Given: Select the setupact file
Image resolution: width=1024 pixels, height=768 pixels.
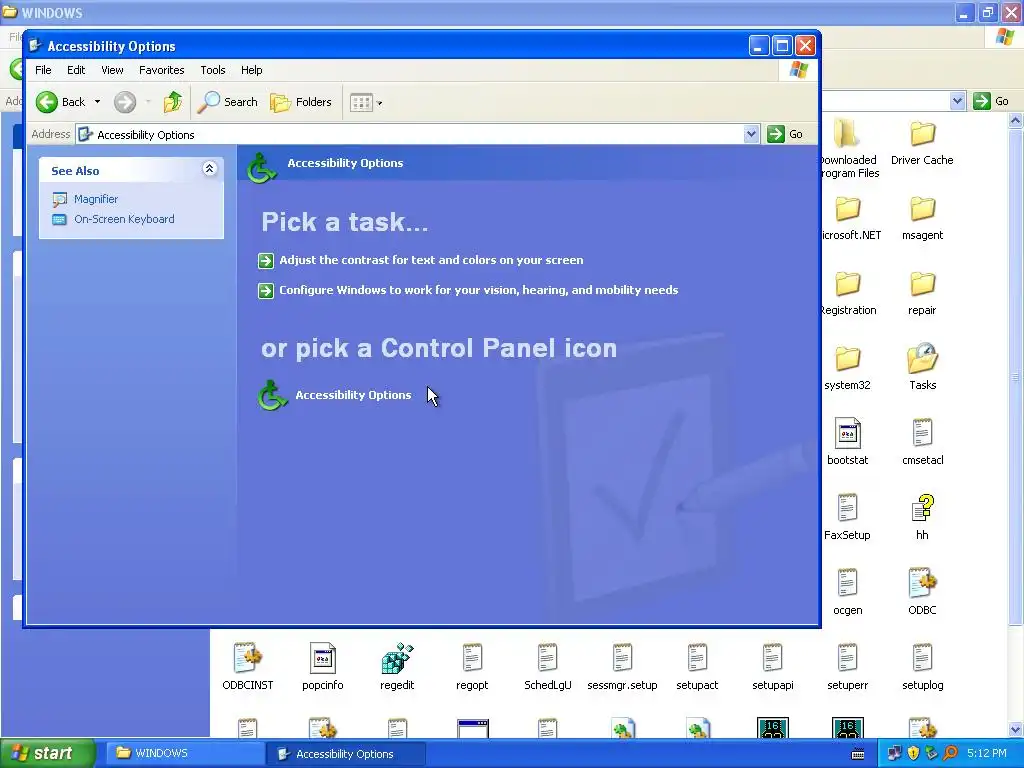Looking at the screenshot, I should coord(697,667).
